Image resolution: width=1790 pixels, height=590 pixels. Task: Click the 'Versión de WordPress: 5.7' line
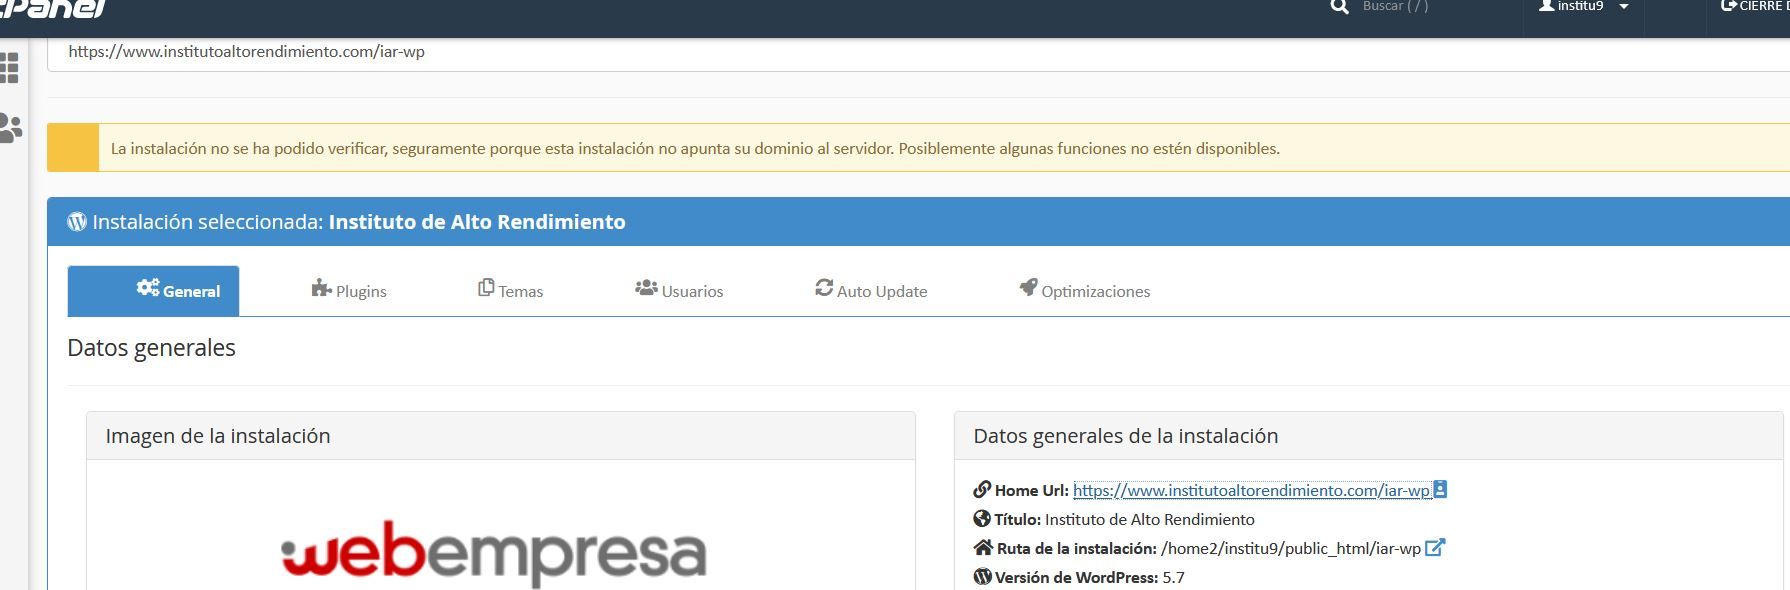1079,578
